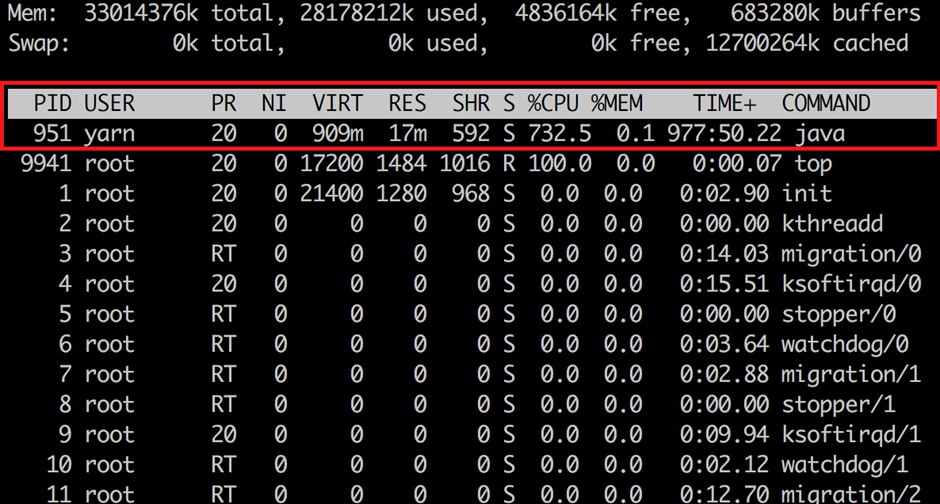Click the migration/0 command text

point(851,254)
